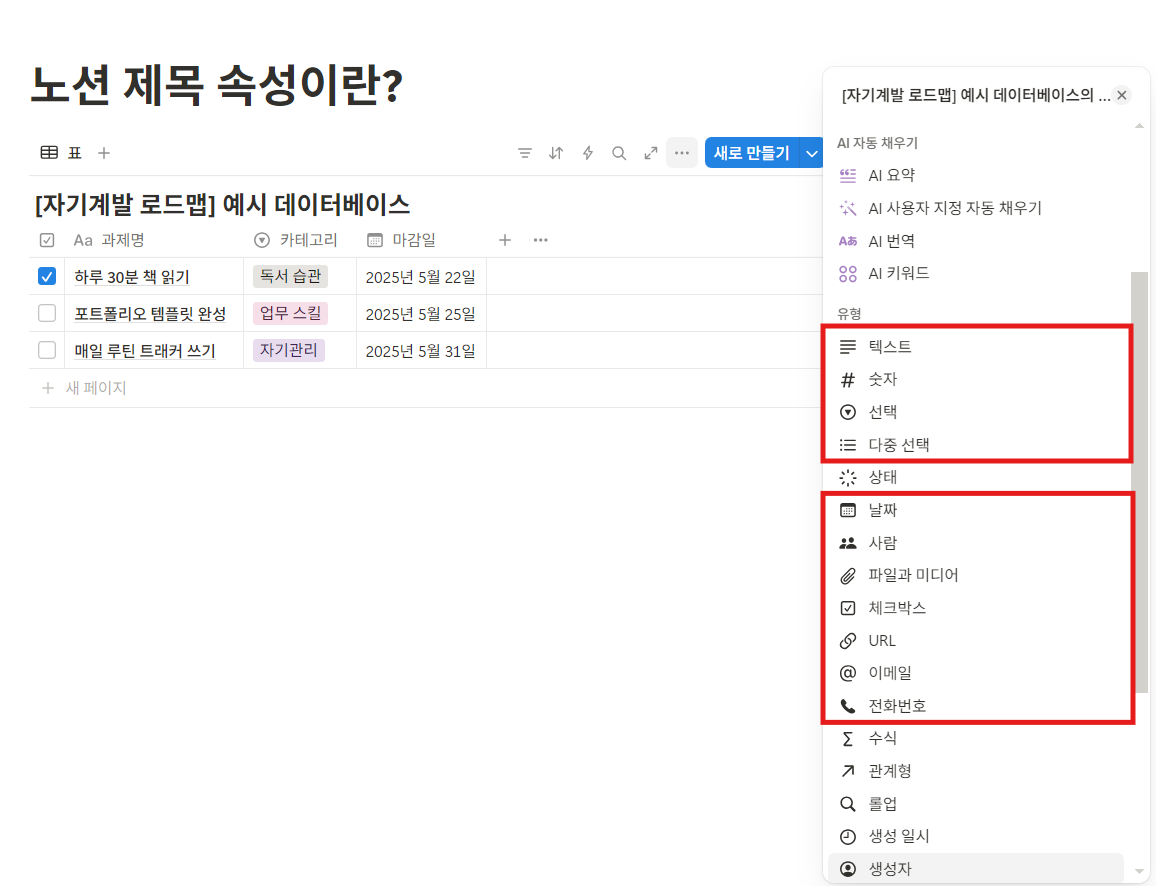
Task: Check the 매일 루틴 트래커 쓰기 checkbox
Action: point(46,350)
